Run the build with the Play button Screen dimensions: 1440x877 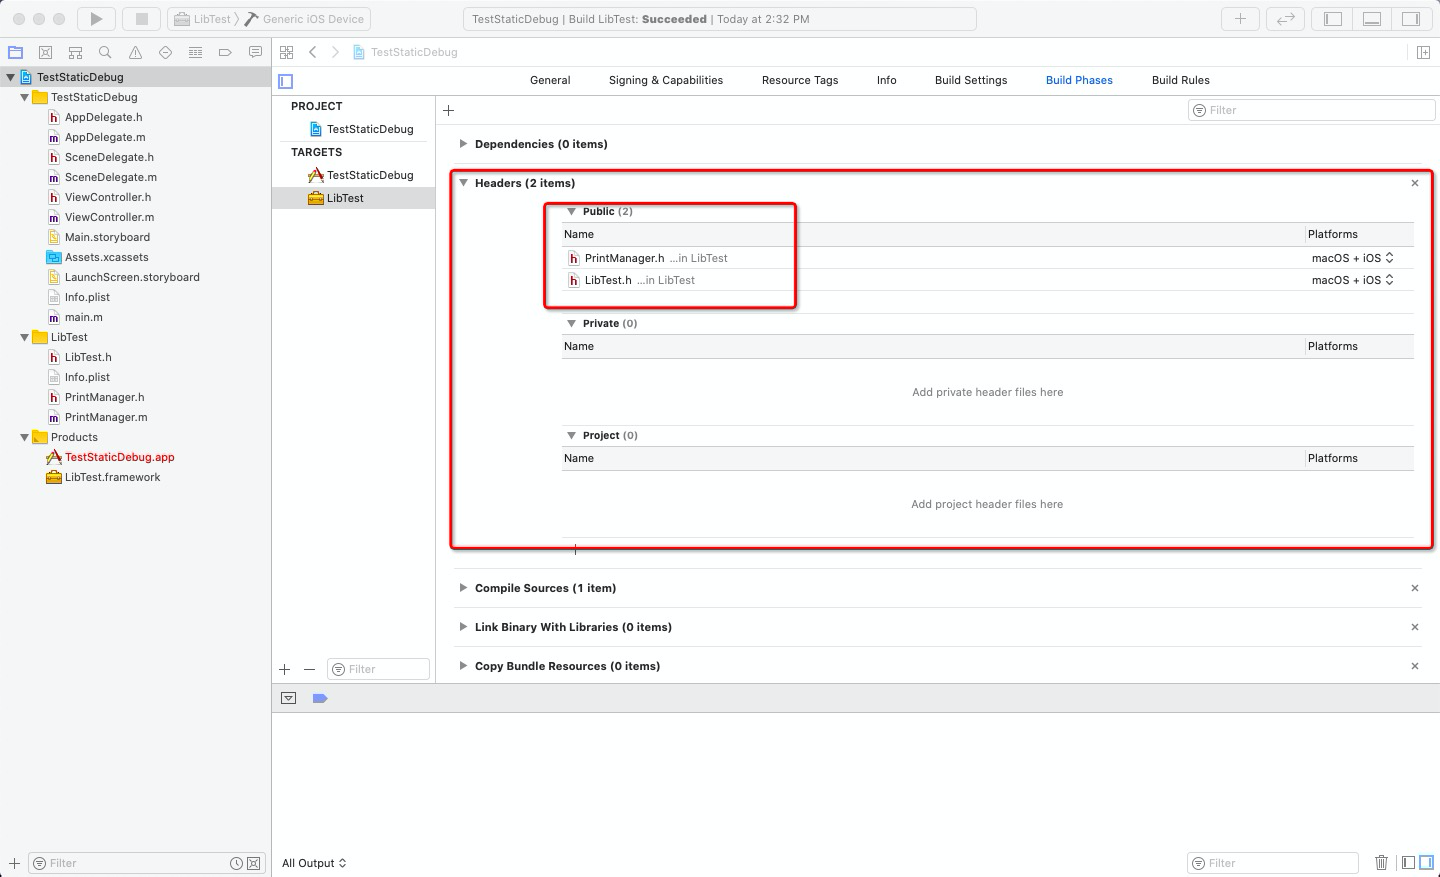pos(96,18)
